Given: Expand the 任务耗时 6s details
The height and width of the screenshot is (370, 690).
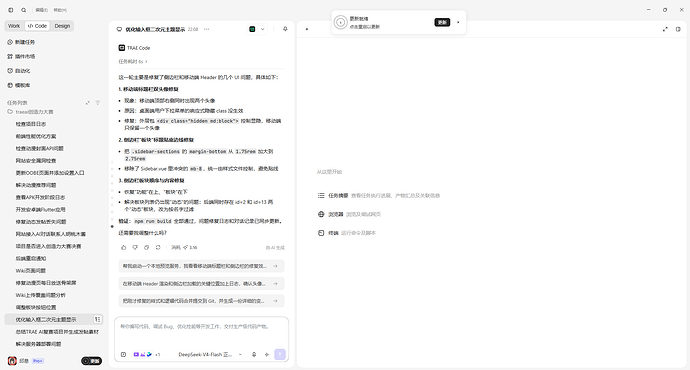Looking at the screenshot, I should [x=133, y=62].
